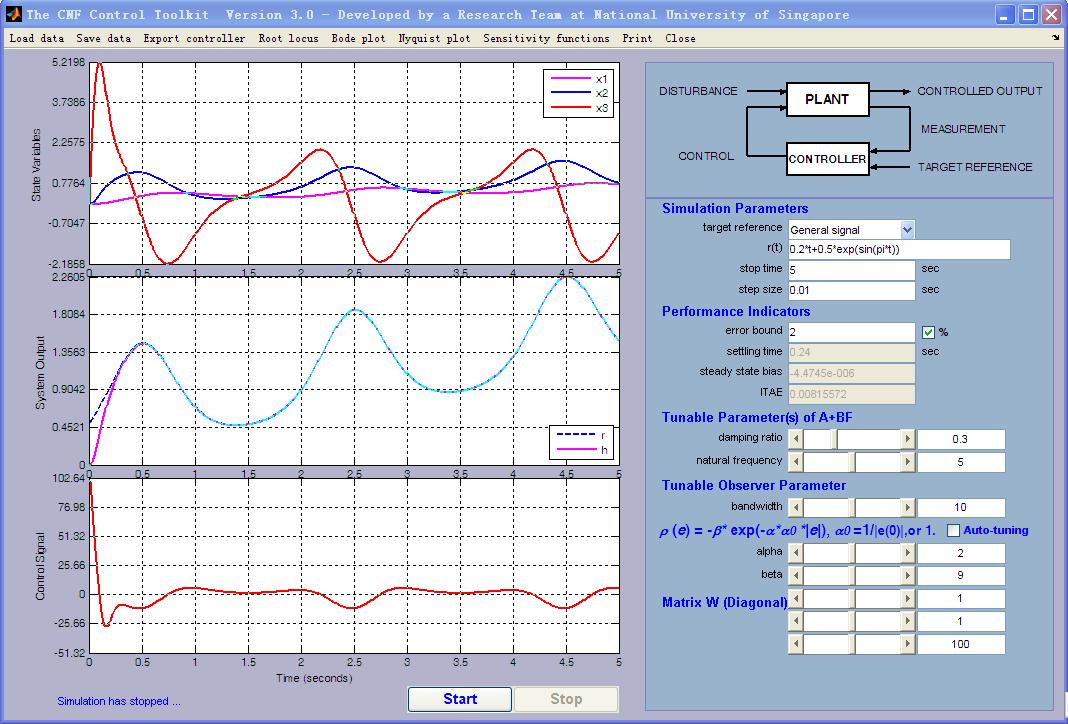Click the Matrix W field showing 100
The width and height of the screenshot is (1068, 724).
click(x=960, y=644)
